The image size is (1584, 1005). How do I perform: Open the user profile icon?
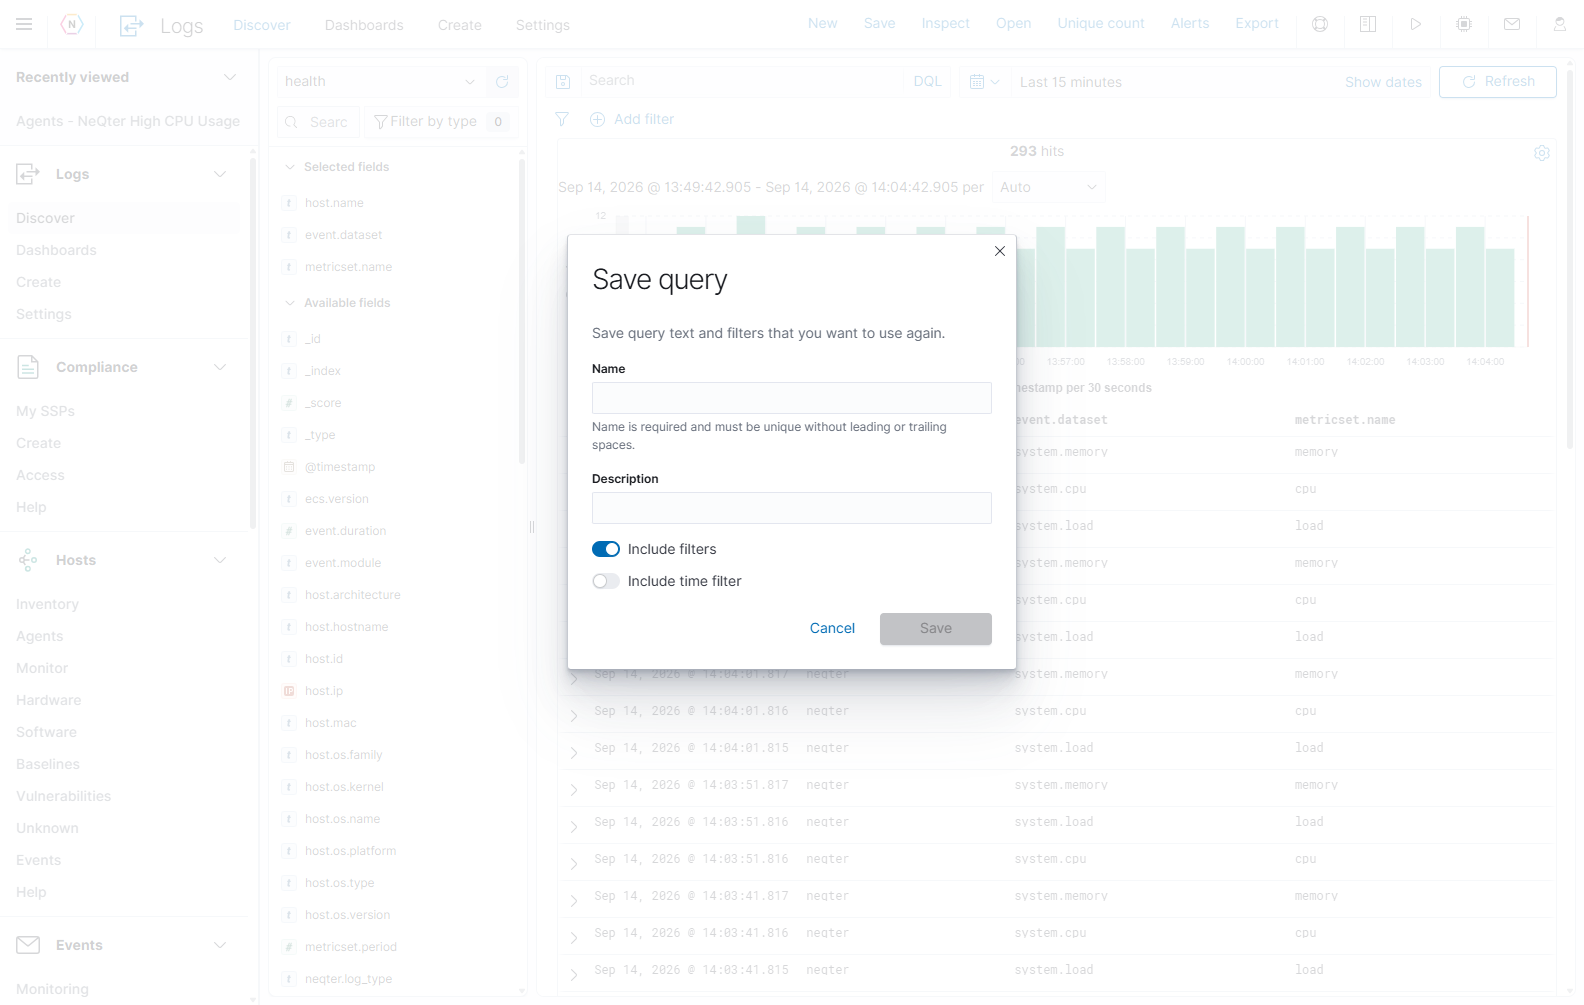tap(1560, 24)
